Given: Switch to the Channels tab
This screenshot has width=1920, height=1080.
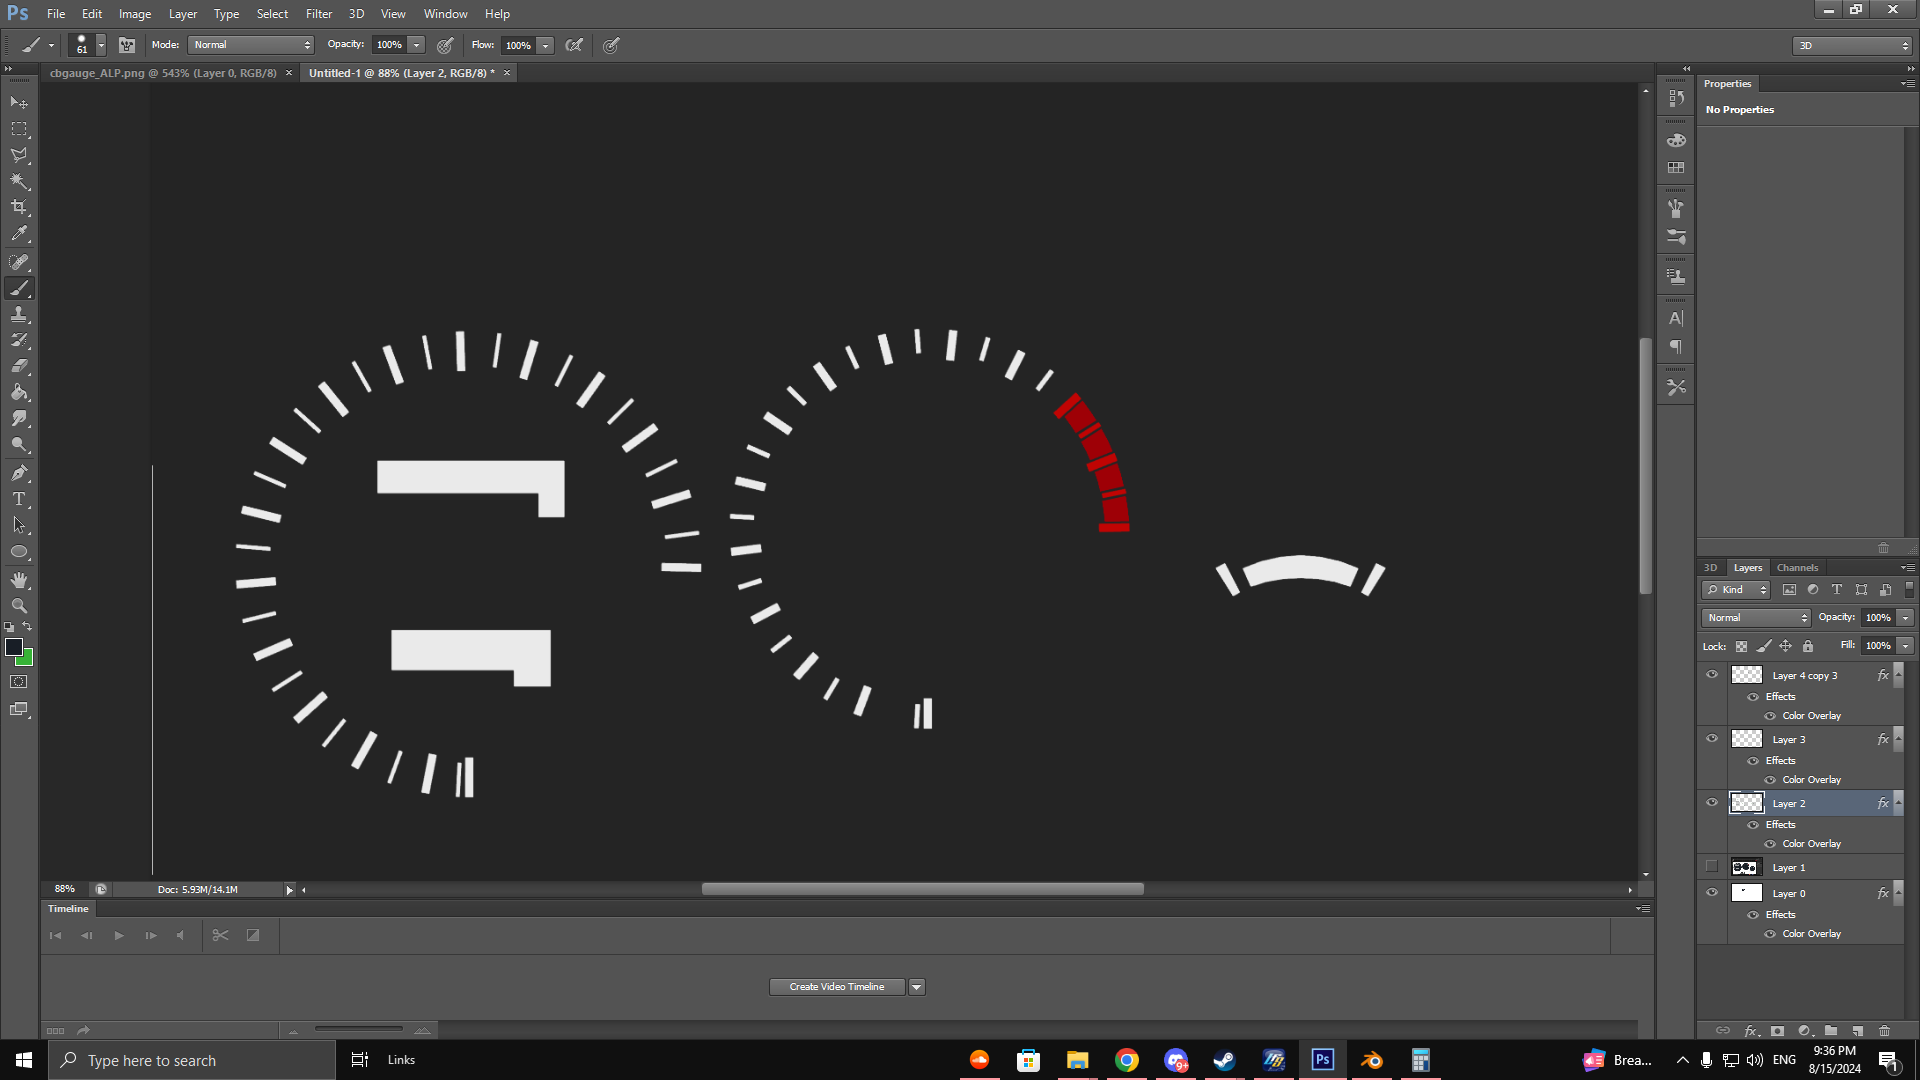Looking at the screenshot, I should click(x=1797, y=568).
